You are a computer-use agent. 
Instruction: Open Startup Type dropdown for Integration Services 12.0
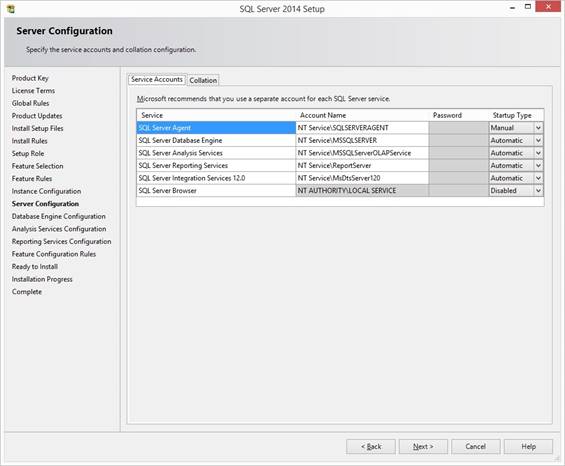(538, 178)
